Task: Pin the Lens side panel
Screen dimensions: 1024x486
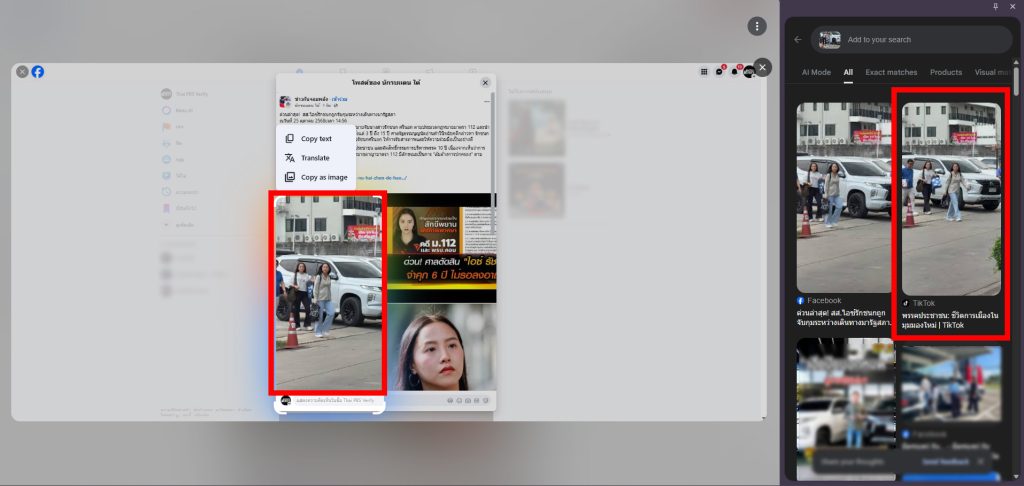Action: 995,7
